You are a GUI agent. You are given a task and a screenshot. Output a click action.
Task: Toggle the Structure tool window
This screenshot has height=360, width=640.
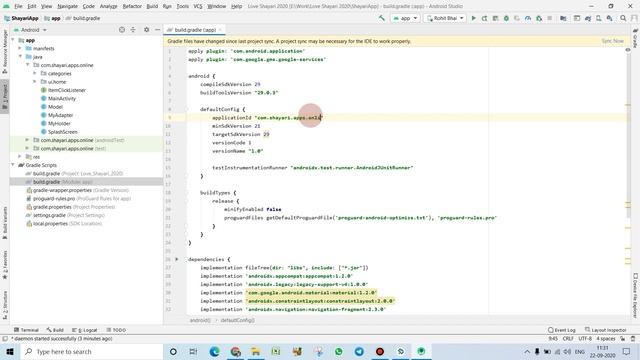[x=4, y=305]
